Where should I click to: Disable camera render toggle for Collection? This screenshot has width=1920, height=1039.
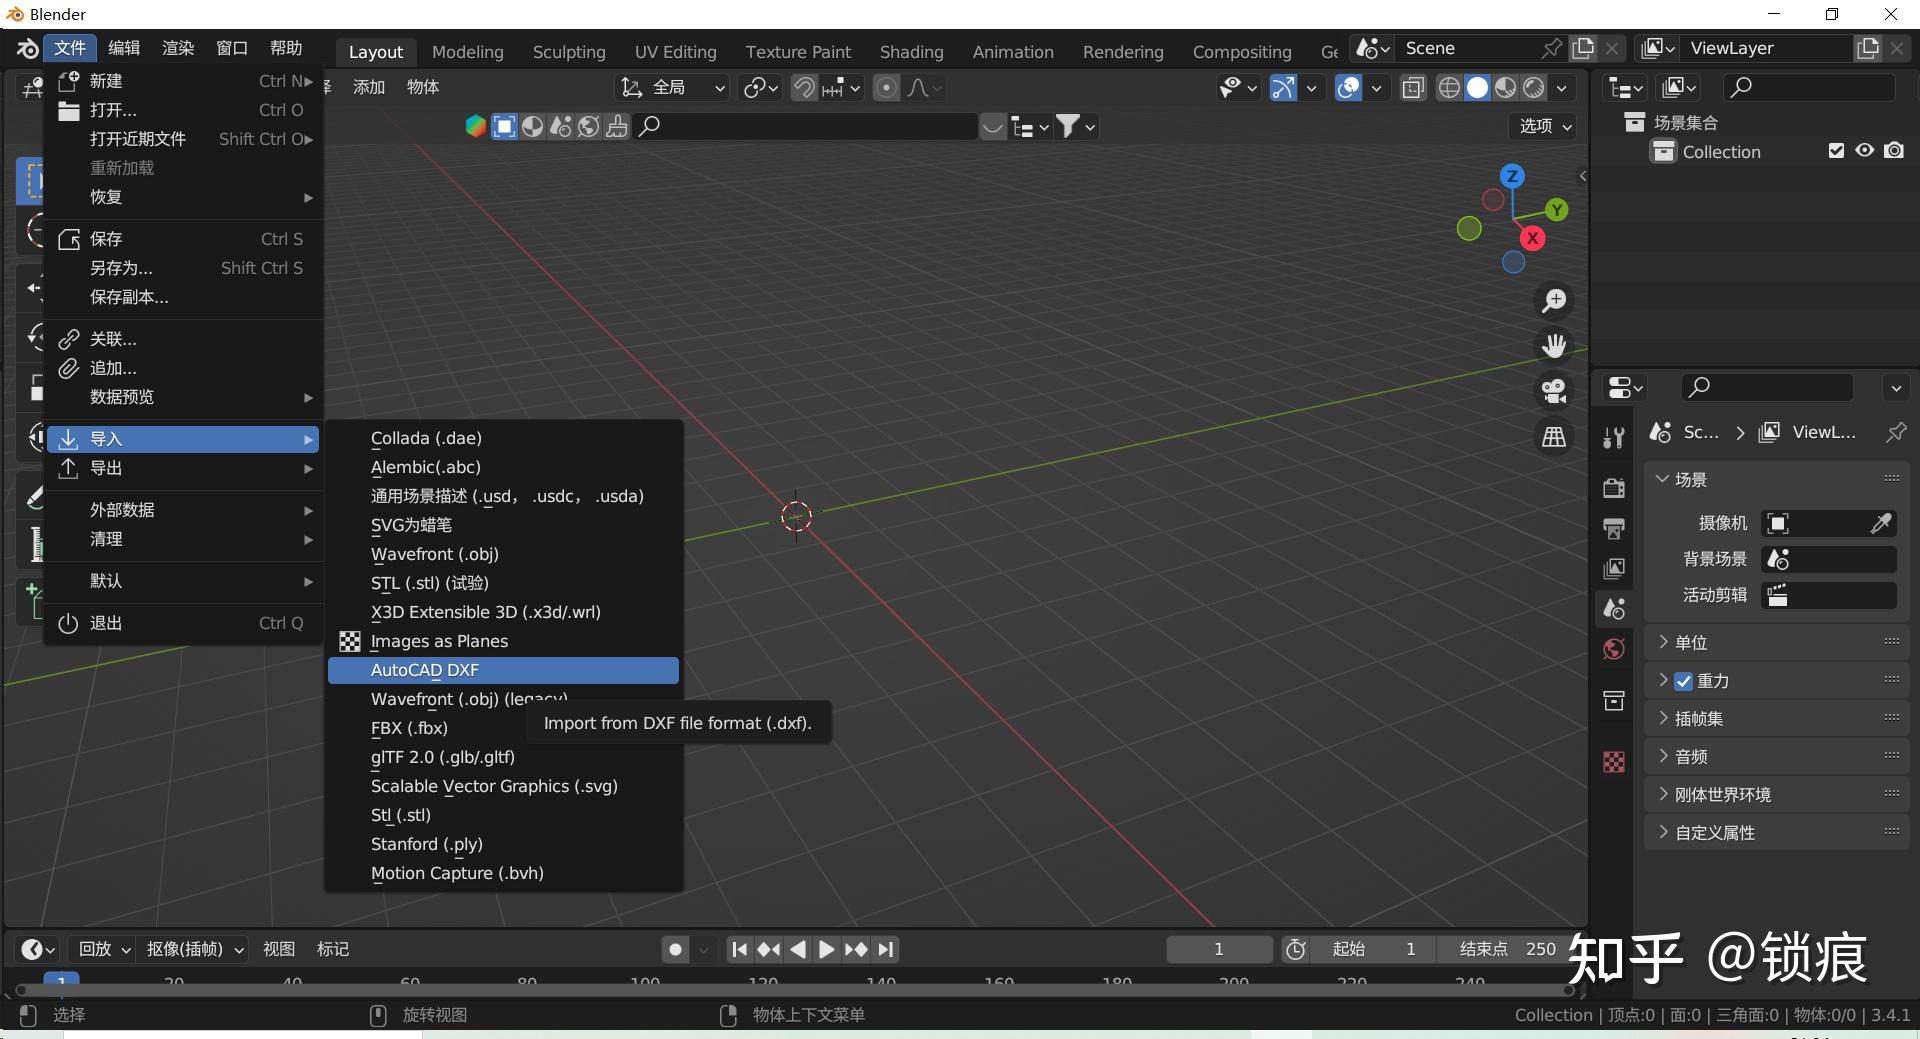click(x=1894, y=150)
